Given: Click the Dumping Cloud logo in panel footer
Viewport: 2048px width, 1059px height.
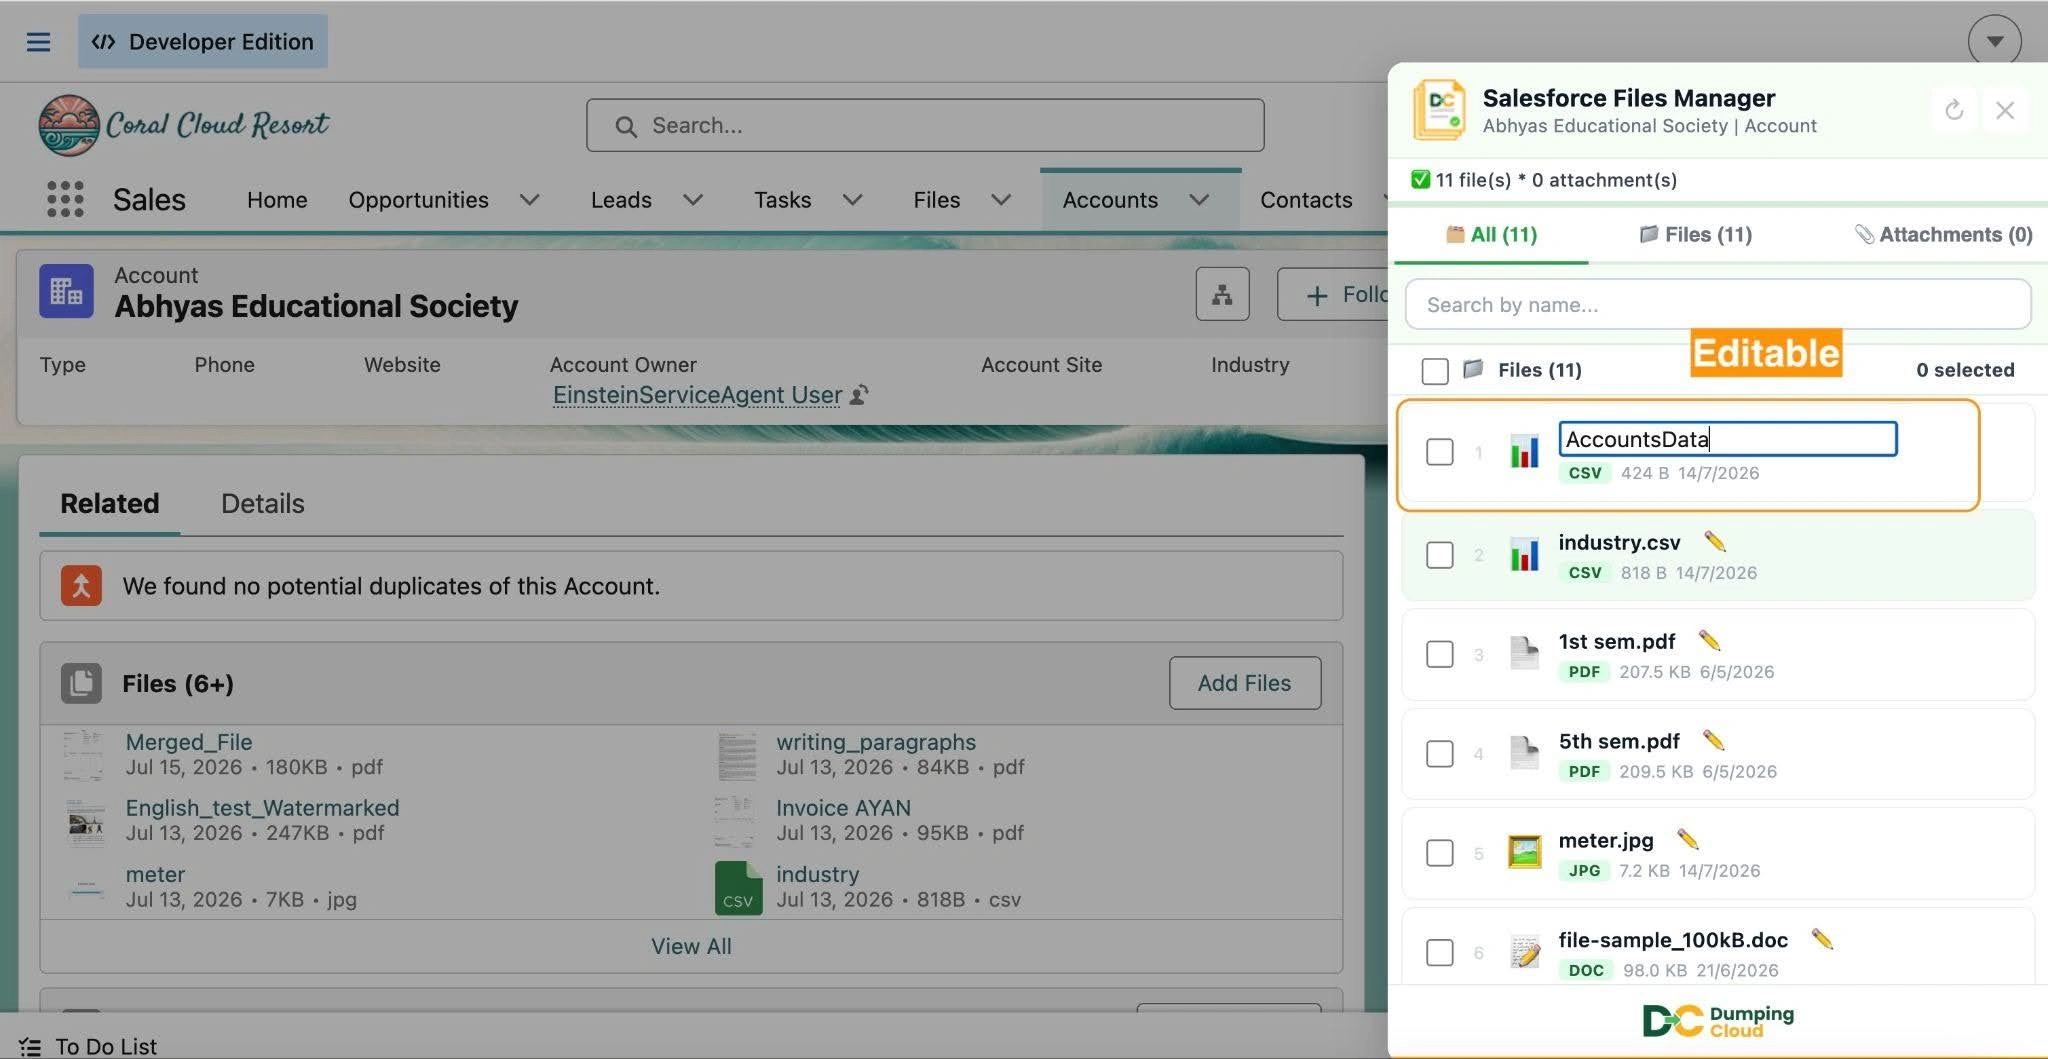Looking at the screenshot, I should click(x=1718, y=1020).
